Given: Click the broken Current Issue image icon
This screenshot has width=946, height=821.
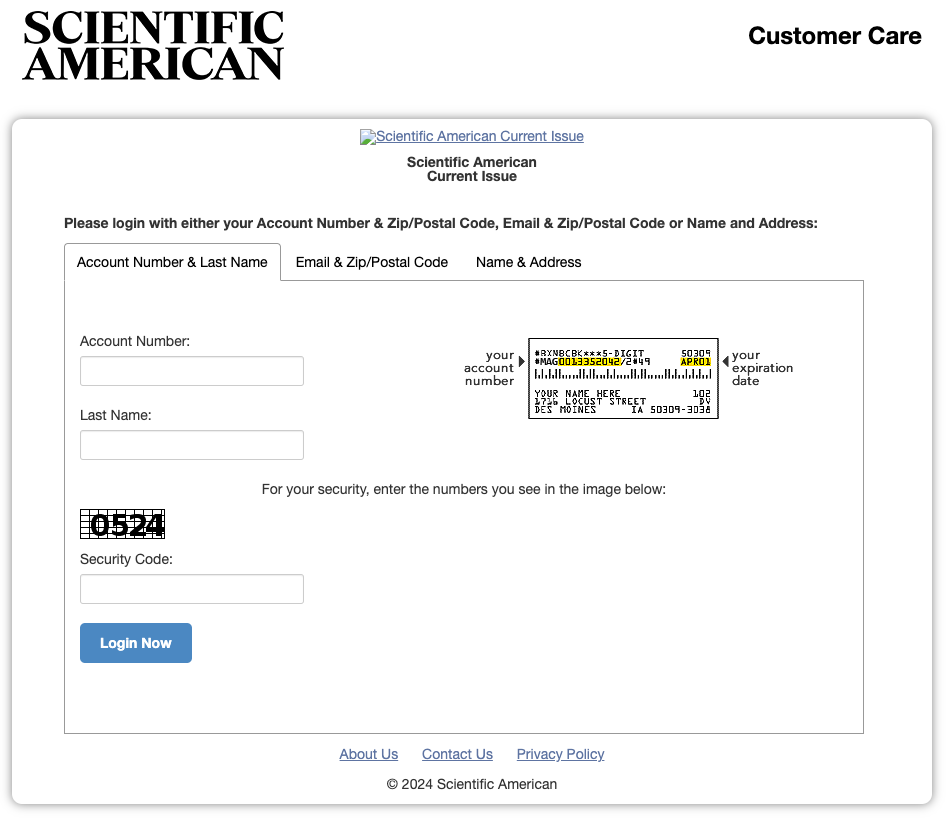Looking at the screenshot, I should pyautogui.click(x=367, y=136).
